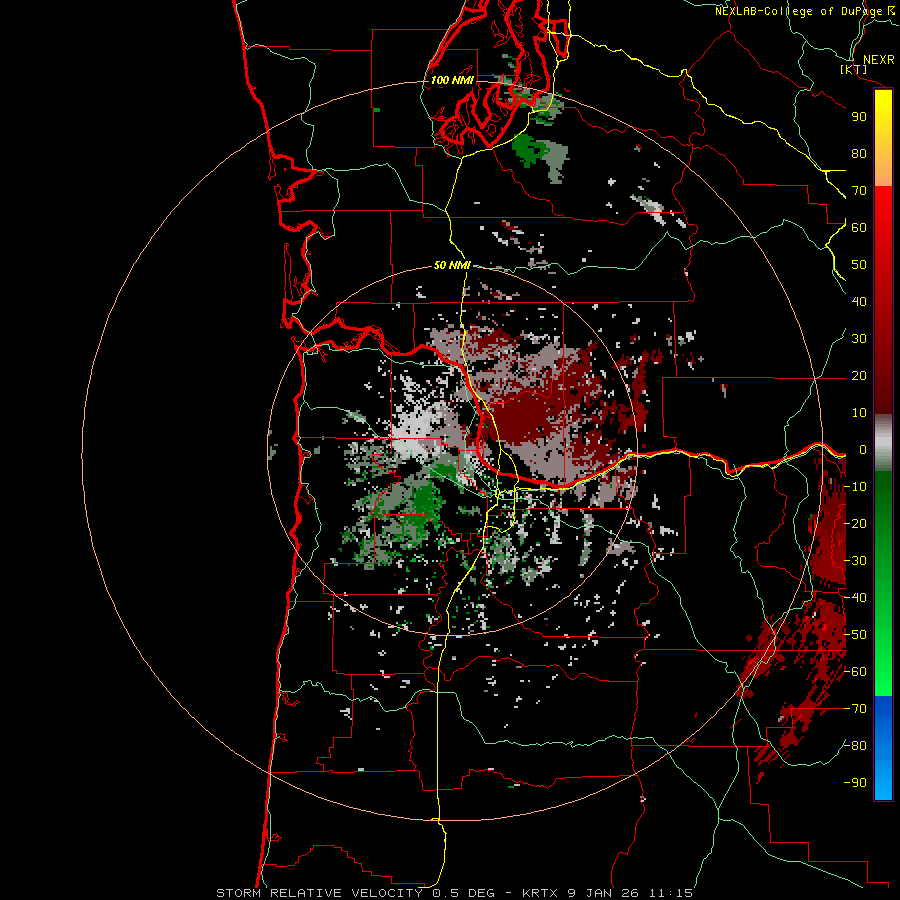Click the "-30" scale label
Viewport: 900px width, 900px height.
coord(855,561)
